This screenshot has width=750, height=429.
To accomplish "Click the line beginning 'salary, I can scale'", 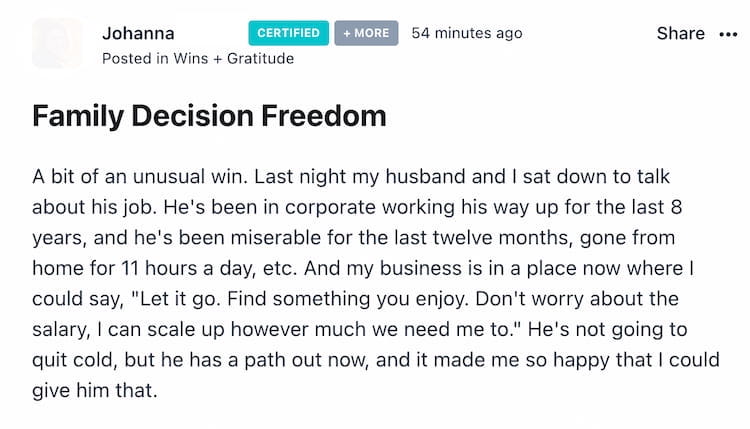I will tap(360, 330).
